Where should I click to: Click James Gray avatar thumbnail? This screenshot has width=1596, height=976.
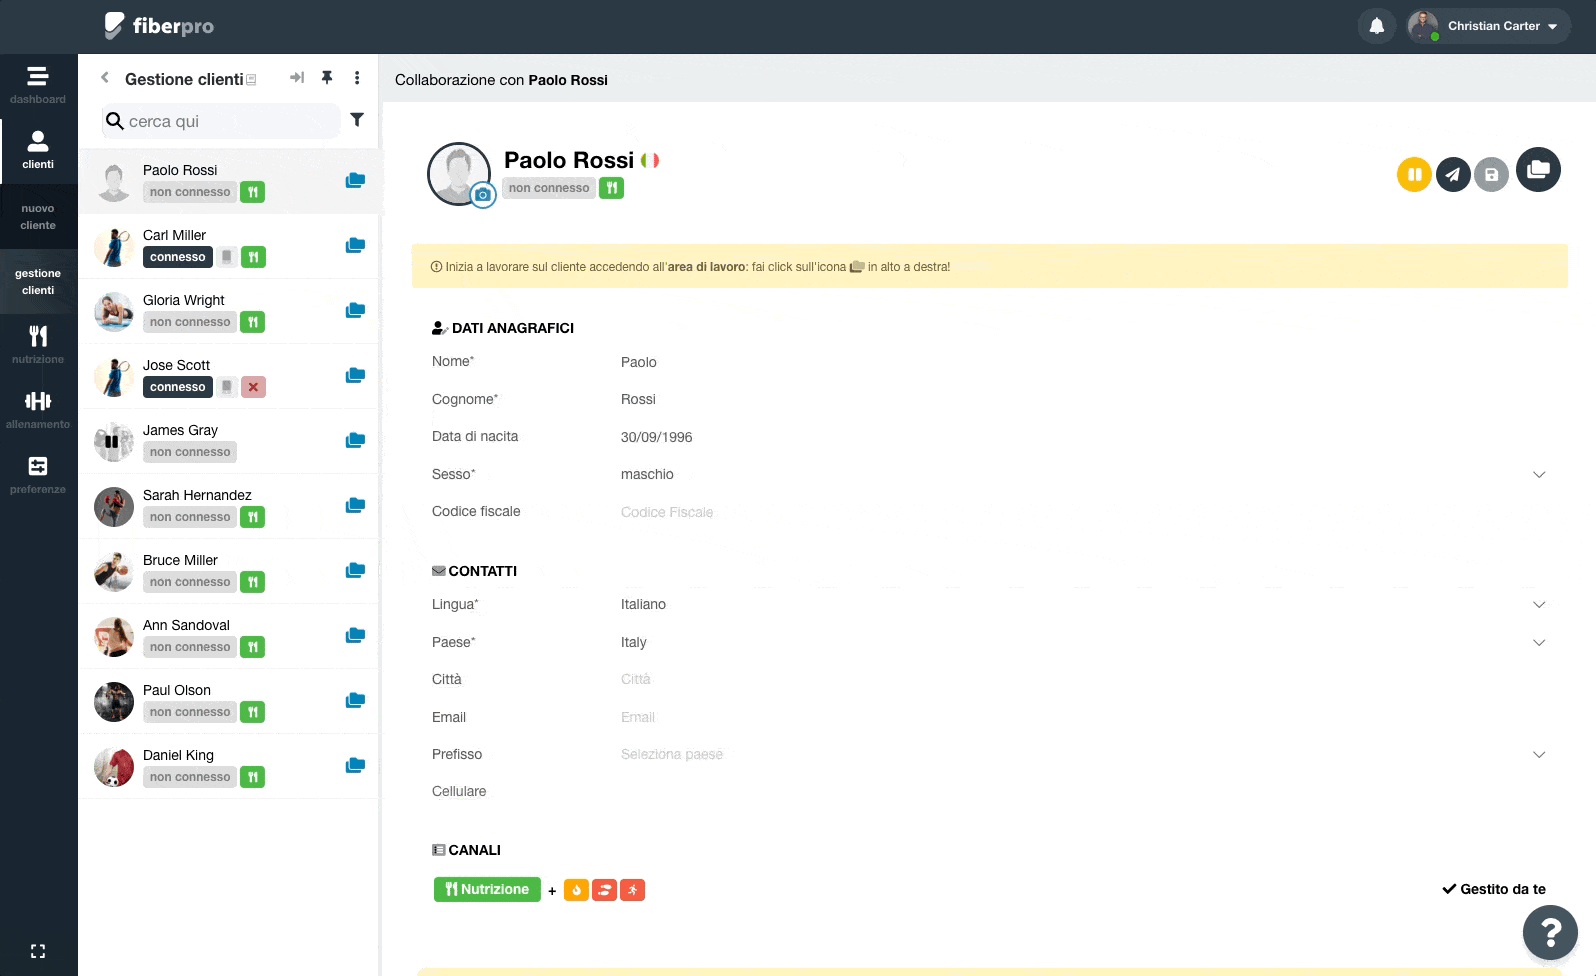tap(114, 442)
